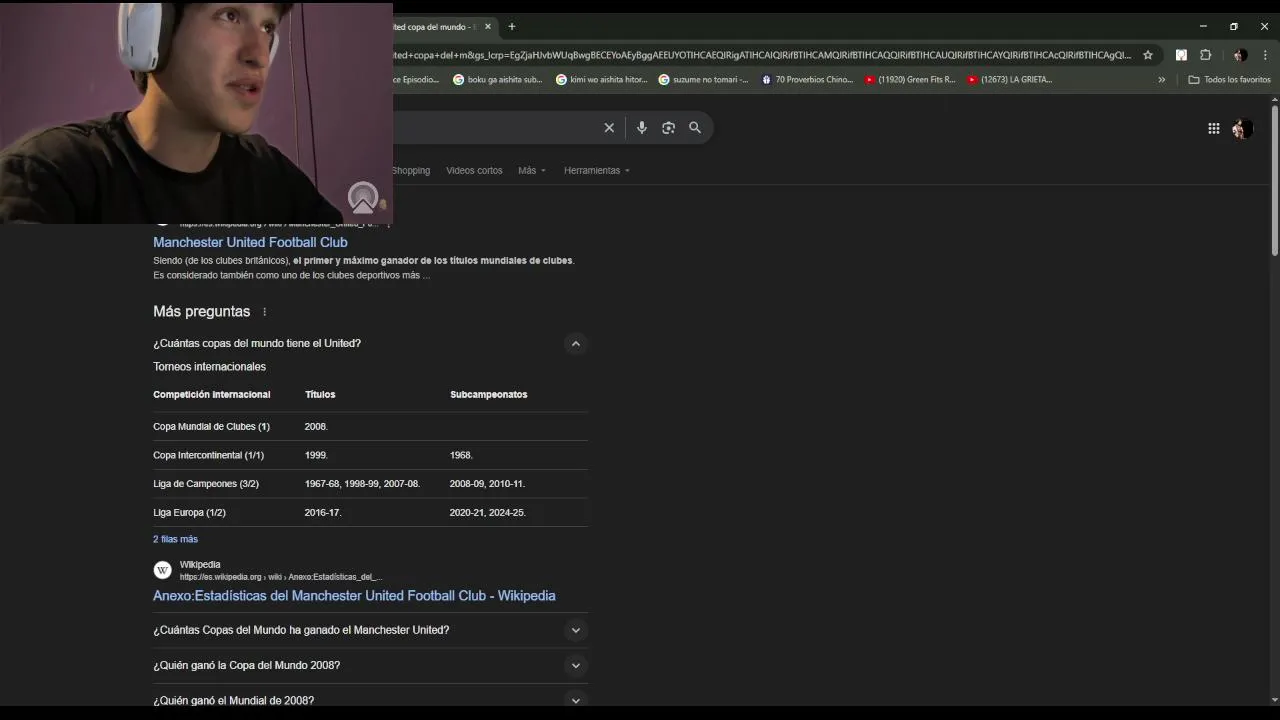
Task: Click the 'Títulos' column header
Action: [320, 395]
